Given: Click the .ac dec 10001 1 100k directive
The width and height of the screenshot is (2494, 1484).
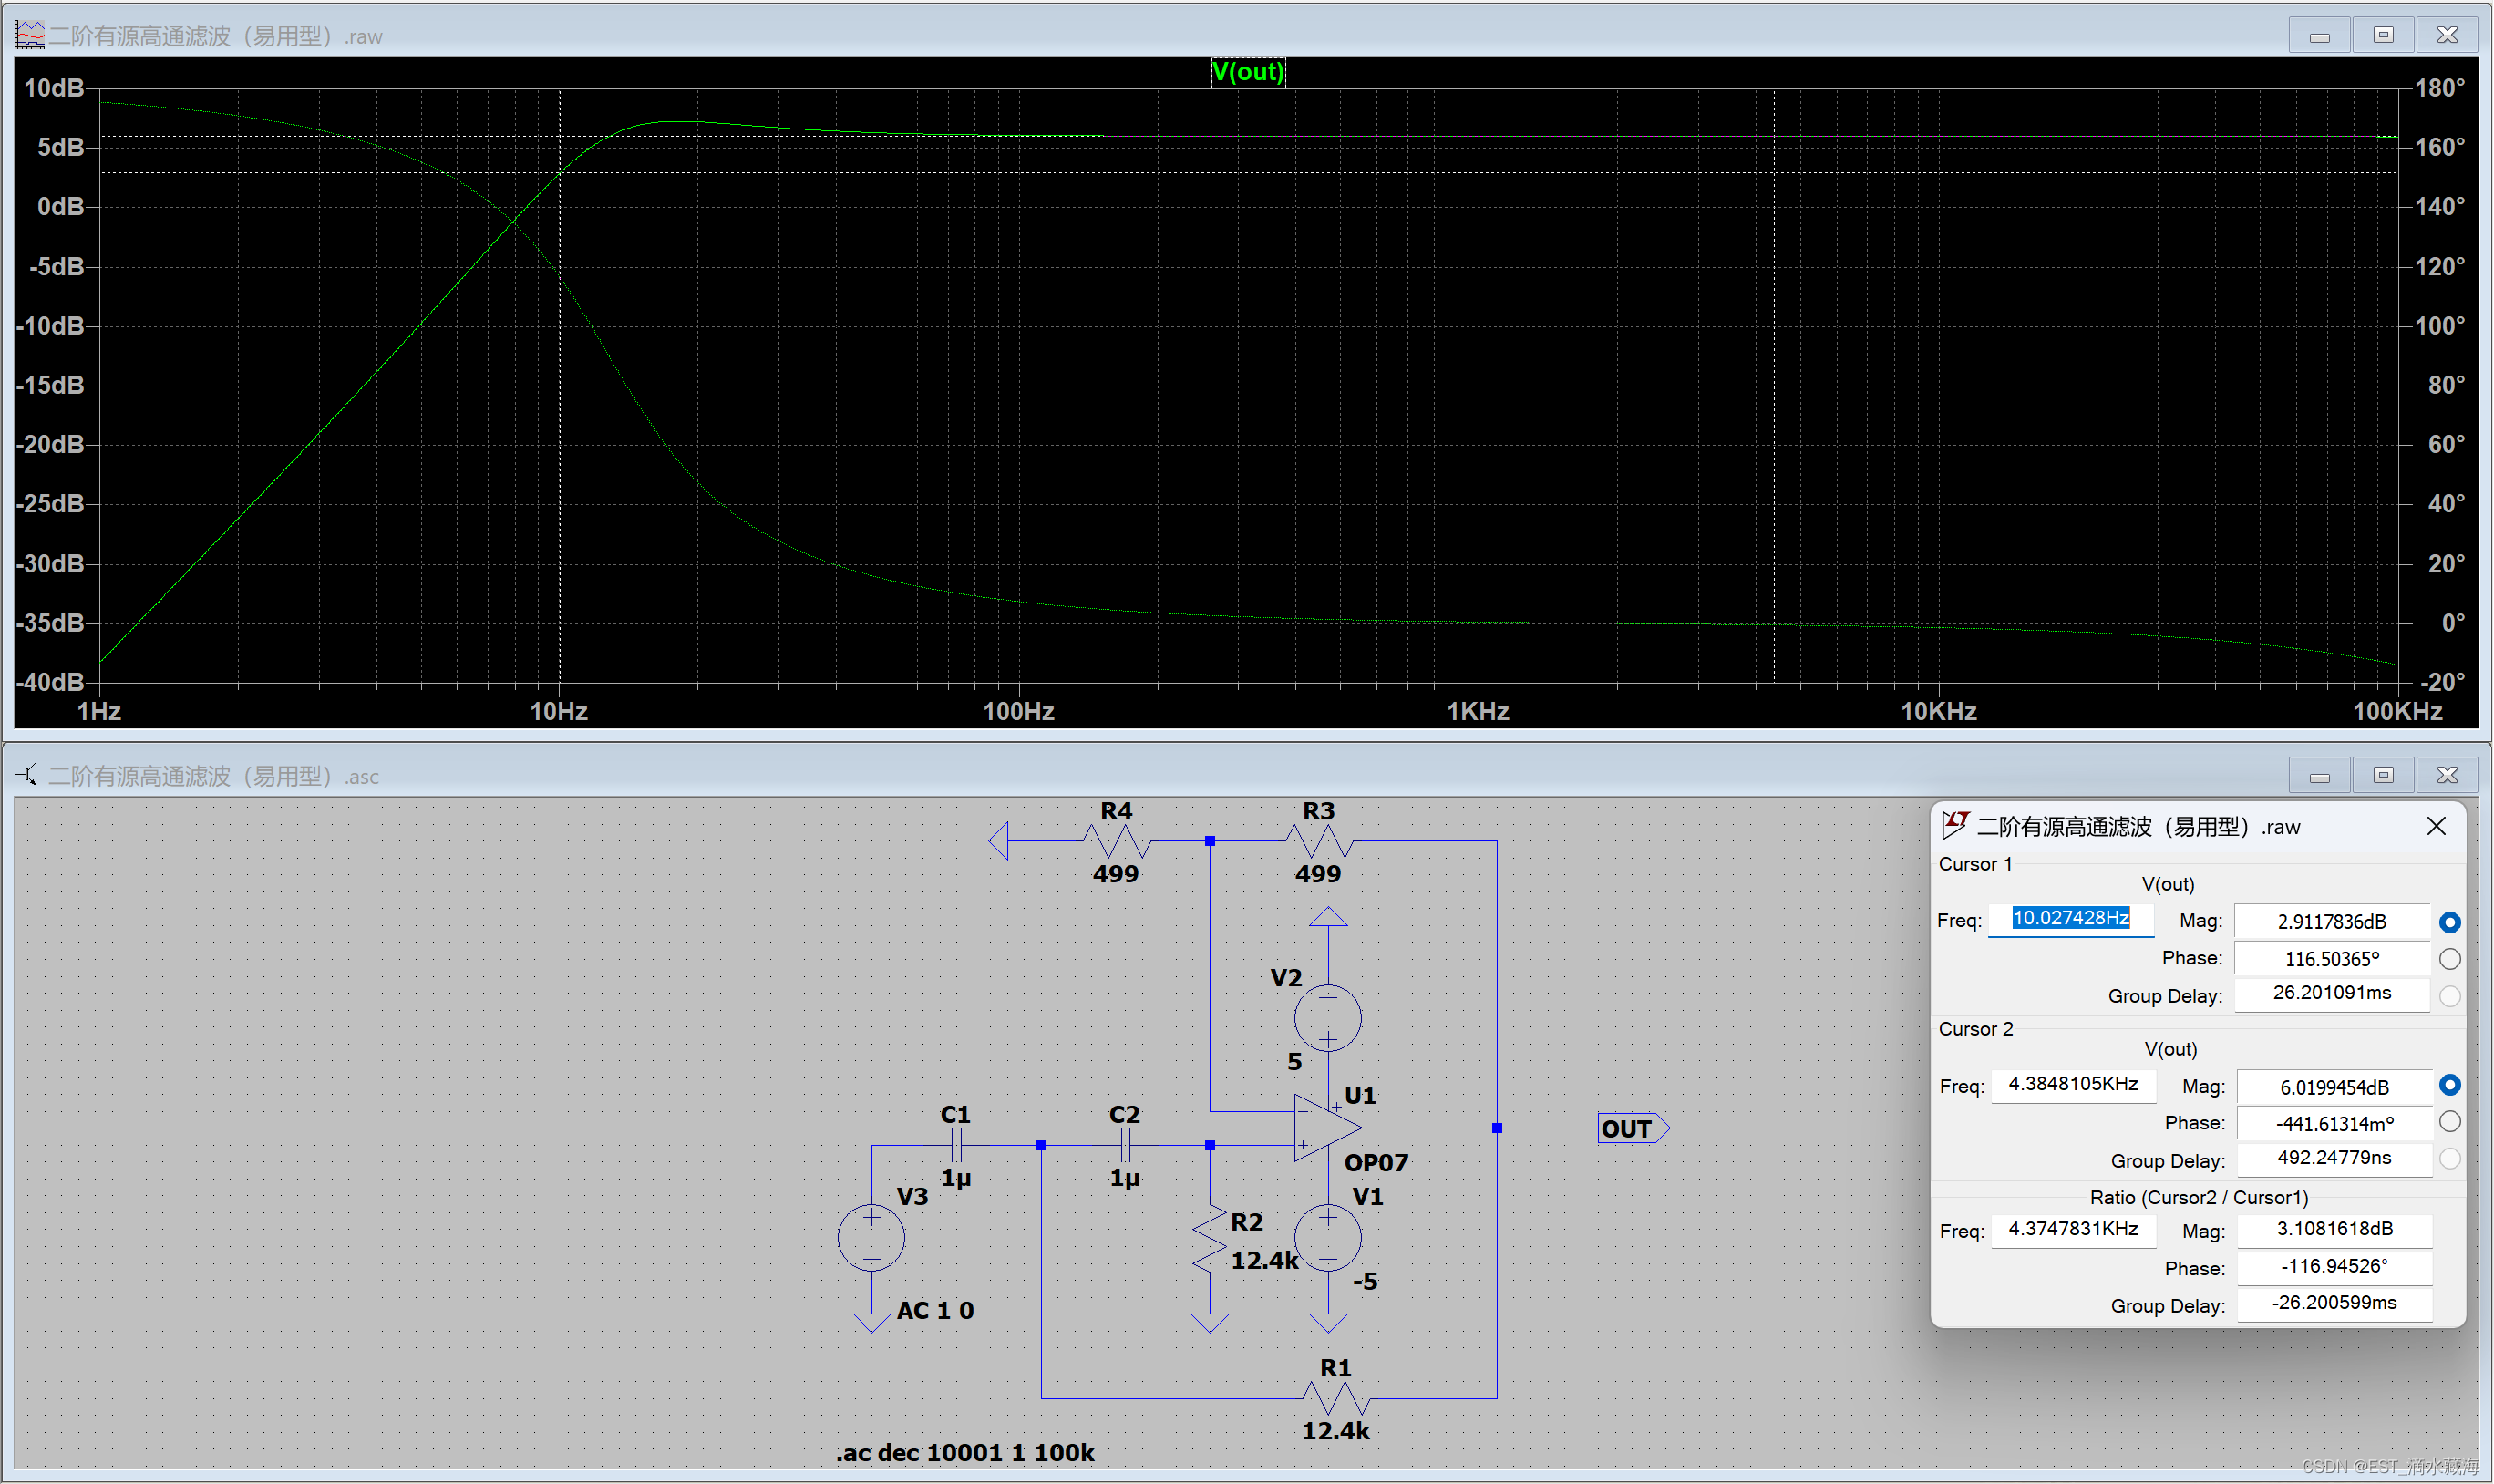Looking at the screenshot, I should tap(965, 1452).
